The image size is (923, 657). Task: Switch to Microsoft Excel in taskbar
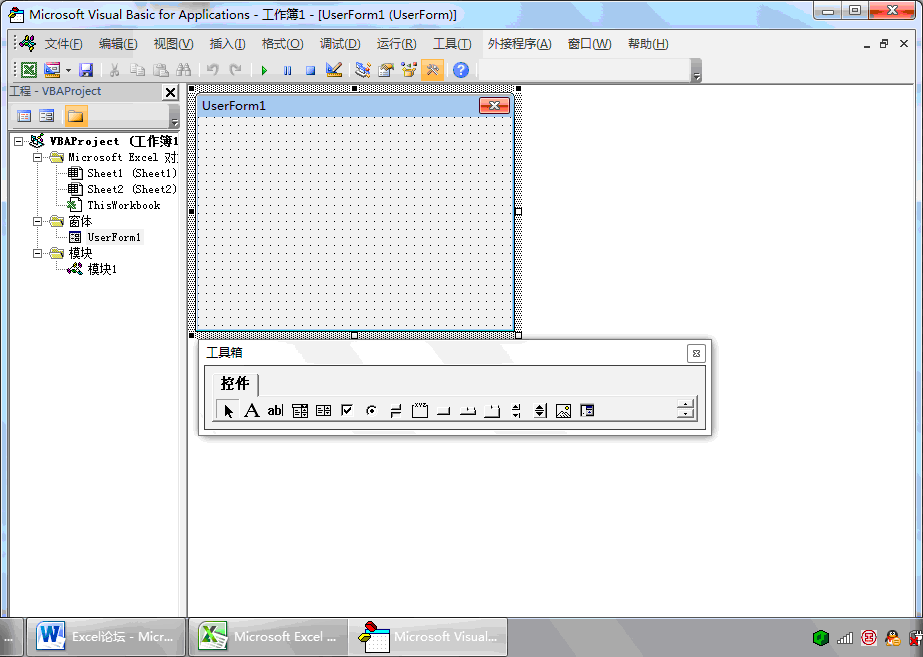268,636
